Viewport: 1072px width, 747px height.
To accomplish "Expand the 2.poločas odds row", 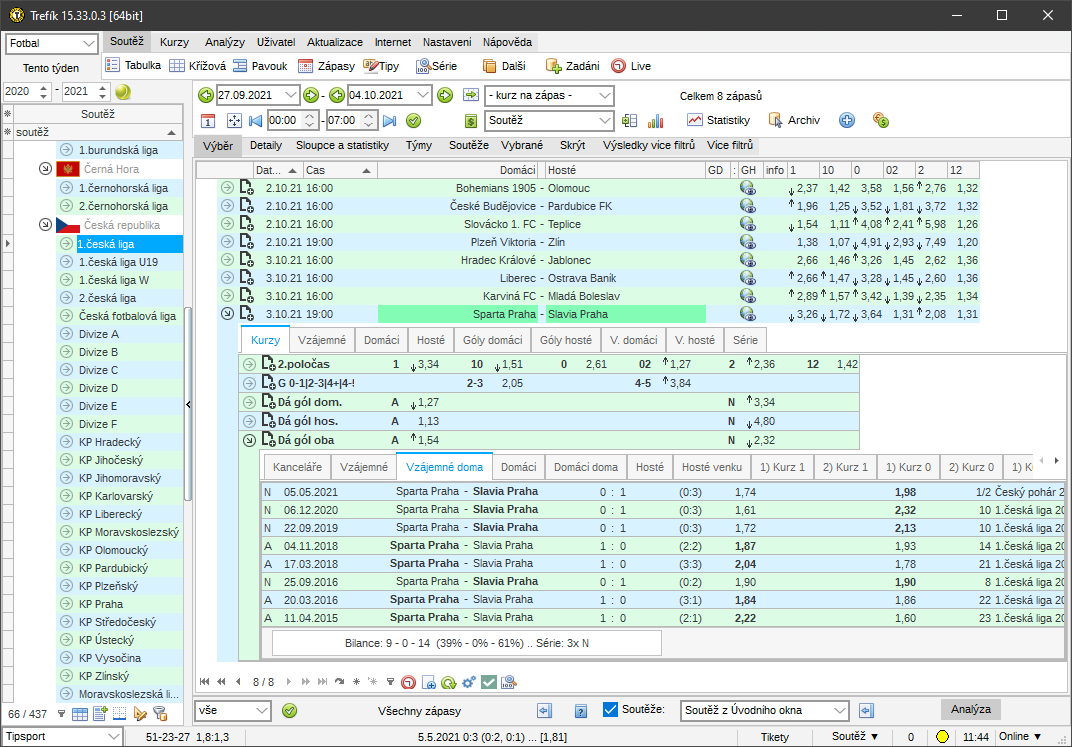I will click(250, 364).
